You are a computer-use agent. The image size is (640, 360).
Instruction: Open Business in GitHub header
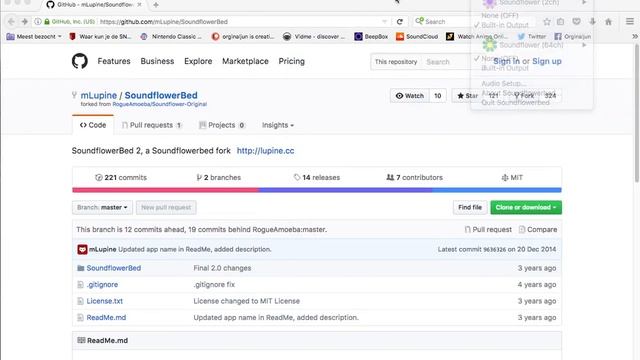pos(157,61)
